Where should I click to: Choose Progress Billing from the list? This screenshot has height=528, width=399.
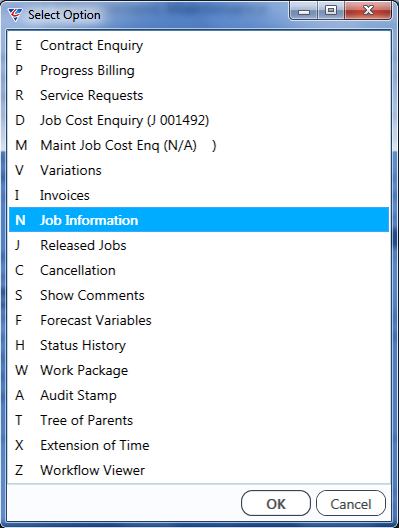(x=199, y=70)
